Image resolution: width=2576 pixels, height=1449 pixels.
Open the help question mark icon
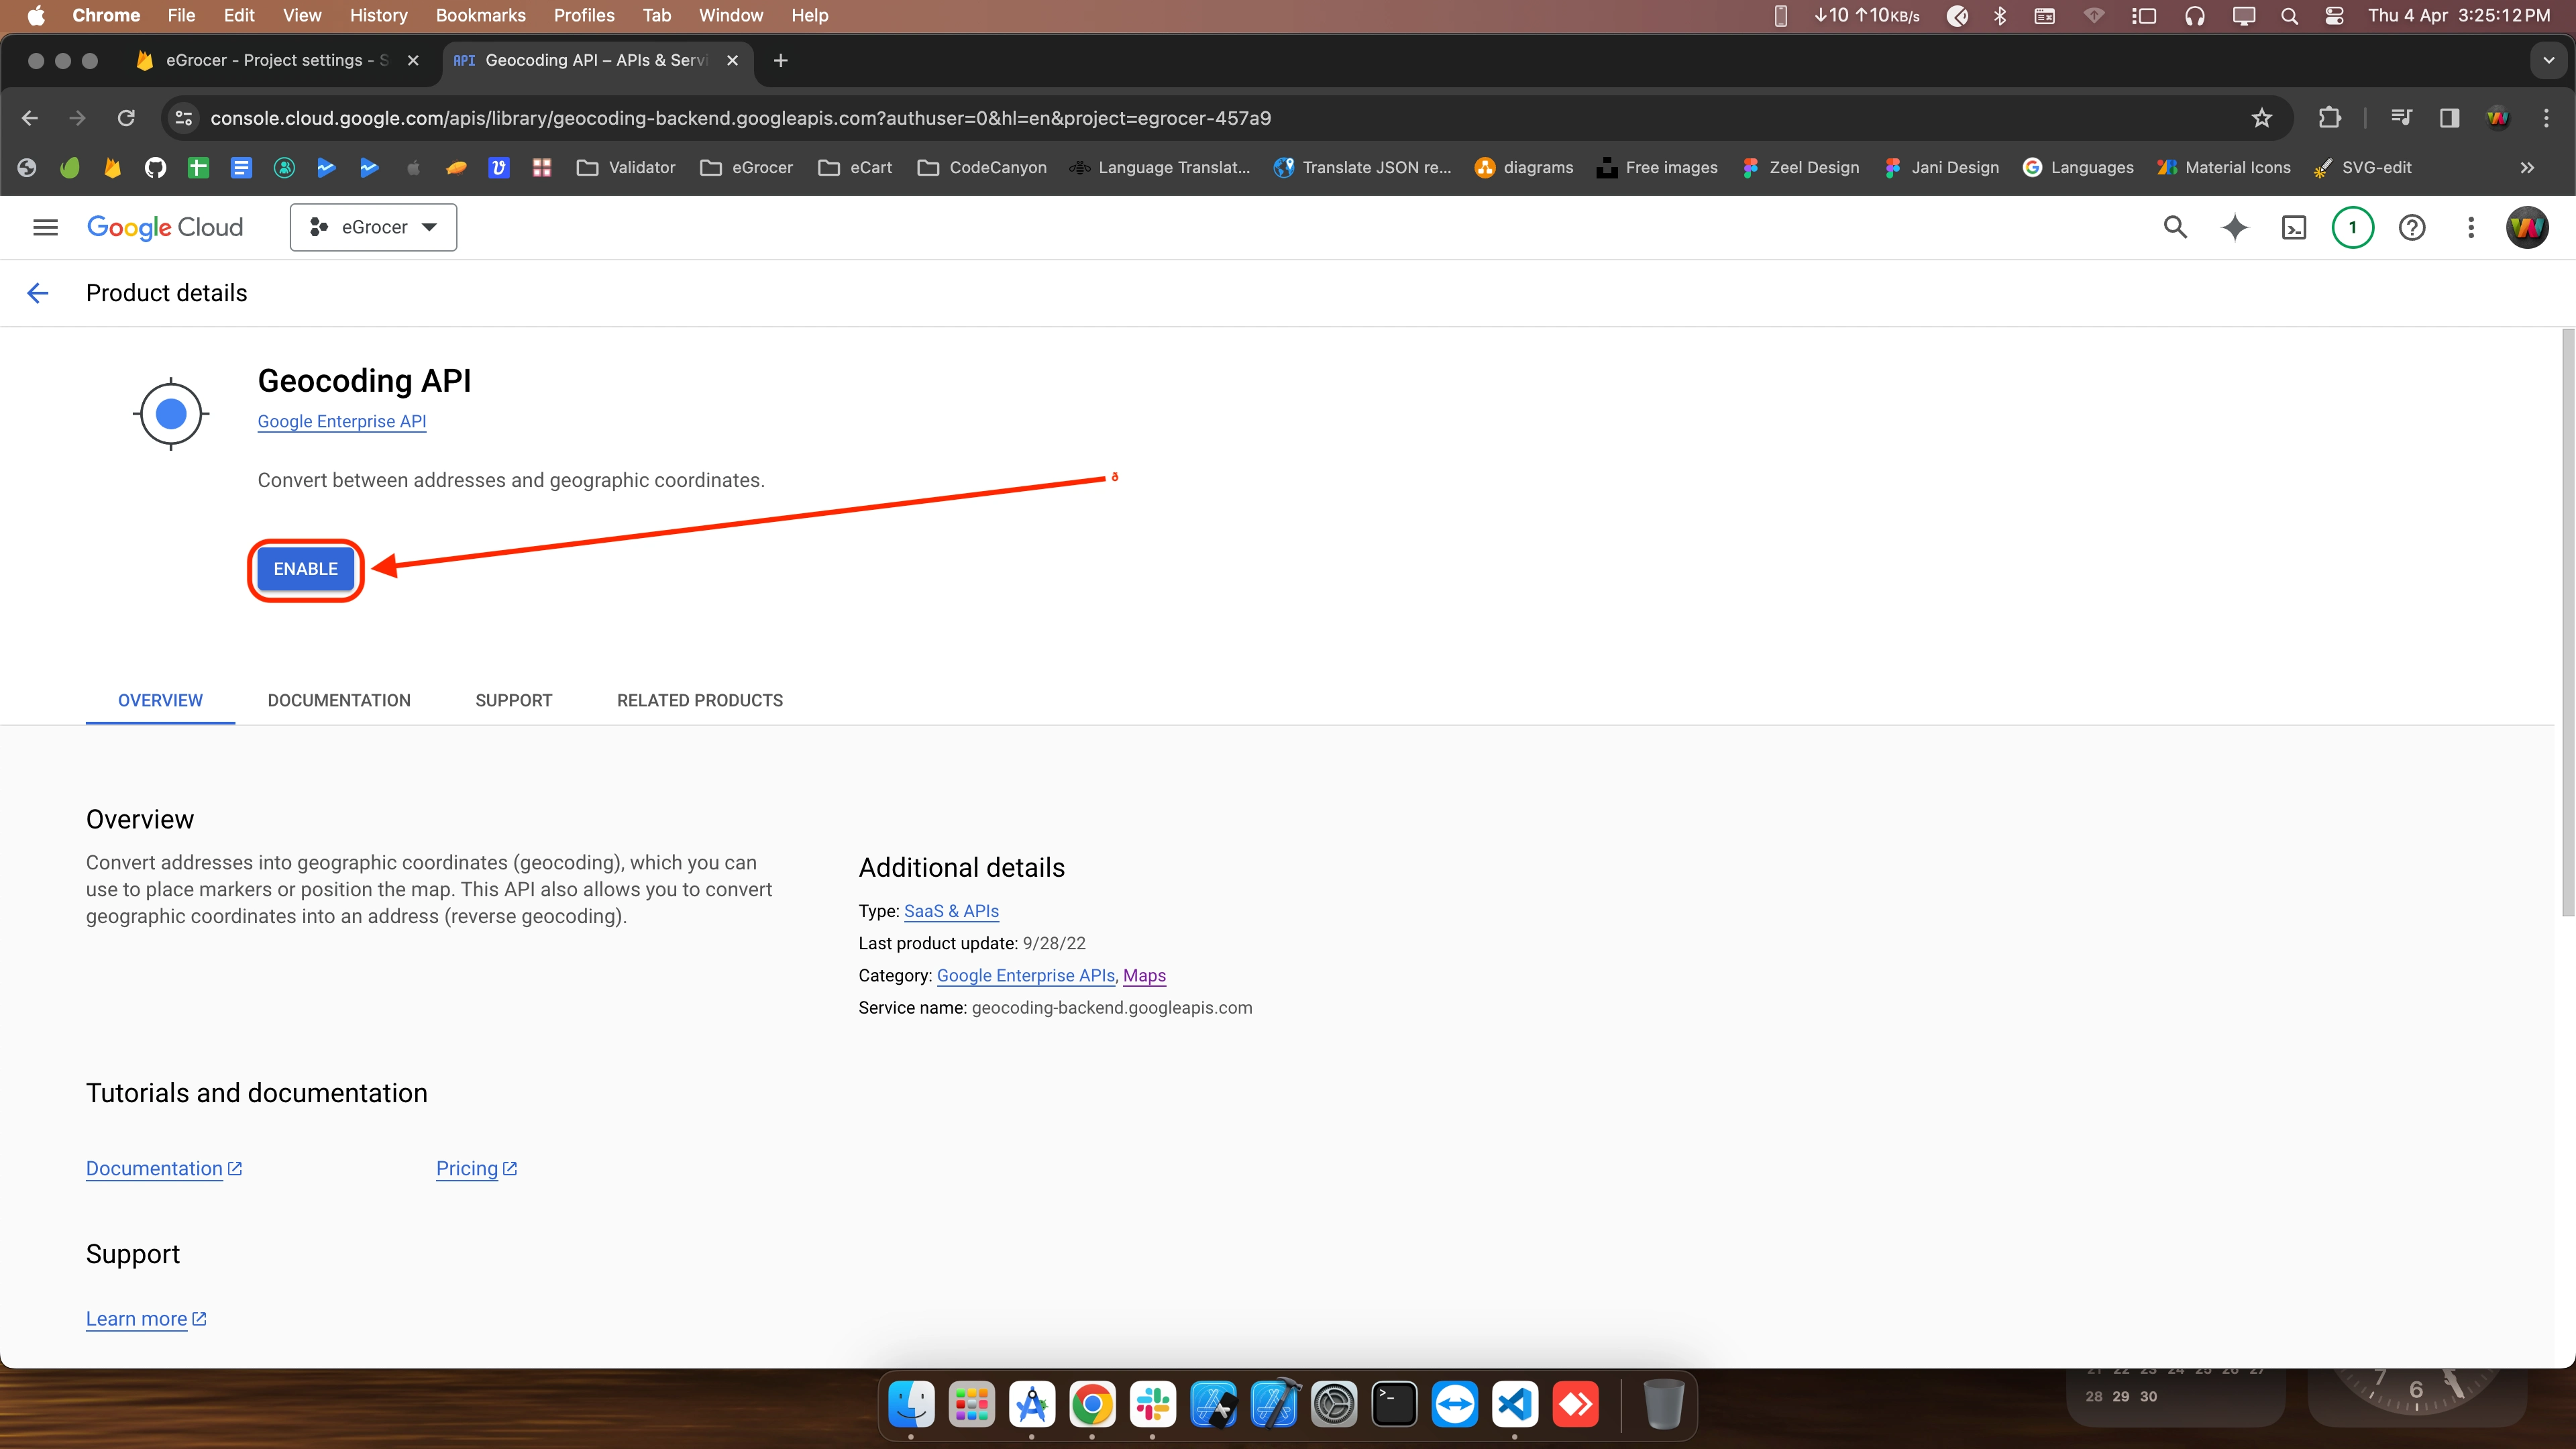point(2412,228)
